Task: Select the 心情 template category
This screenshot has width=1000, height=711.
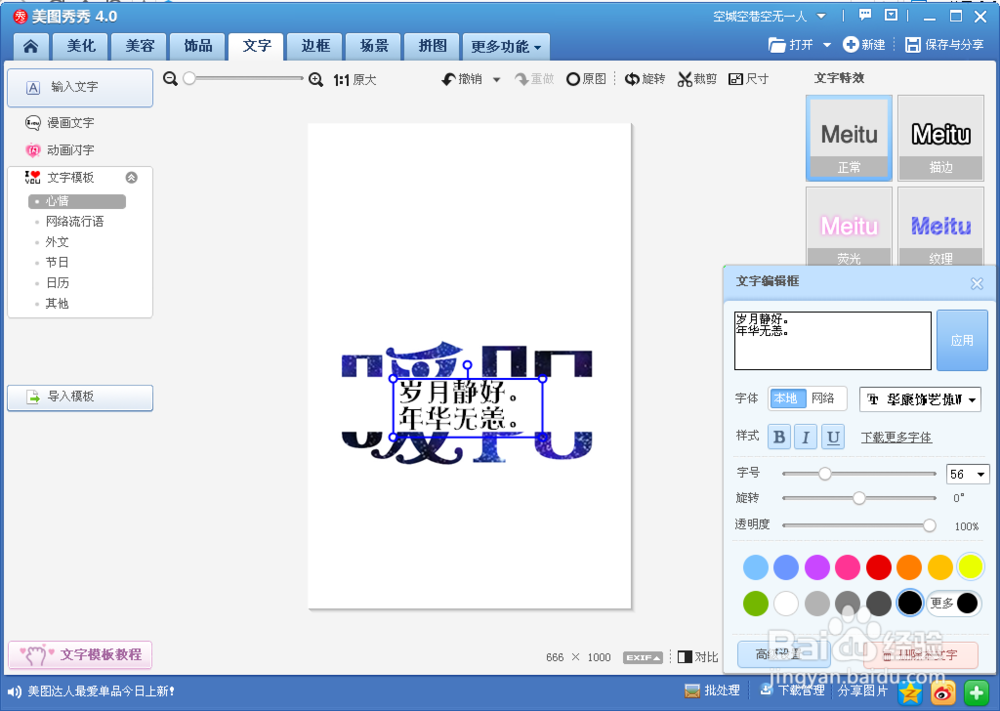Action: pyautogui.click(x=77, y=202)
